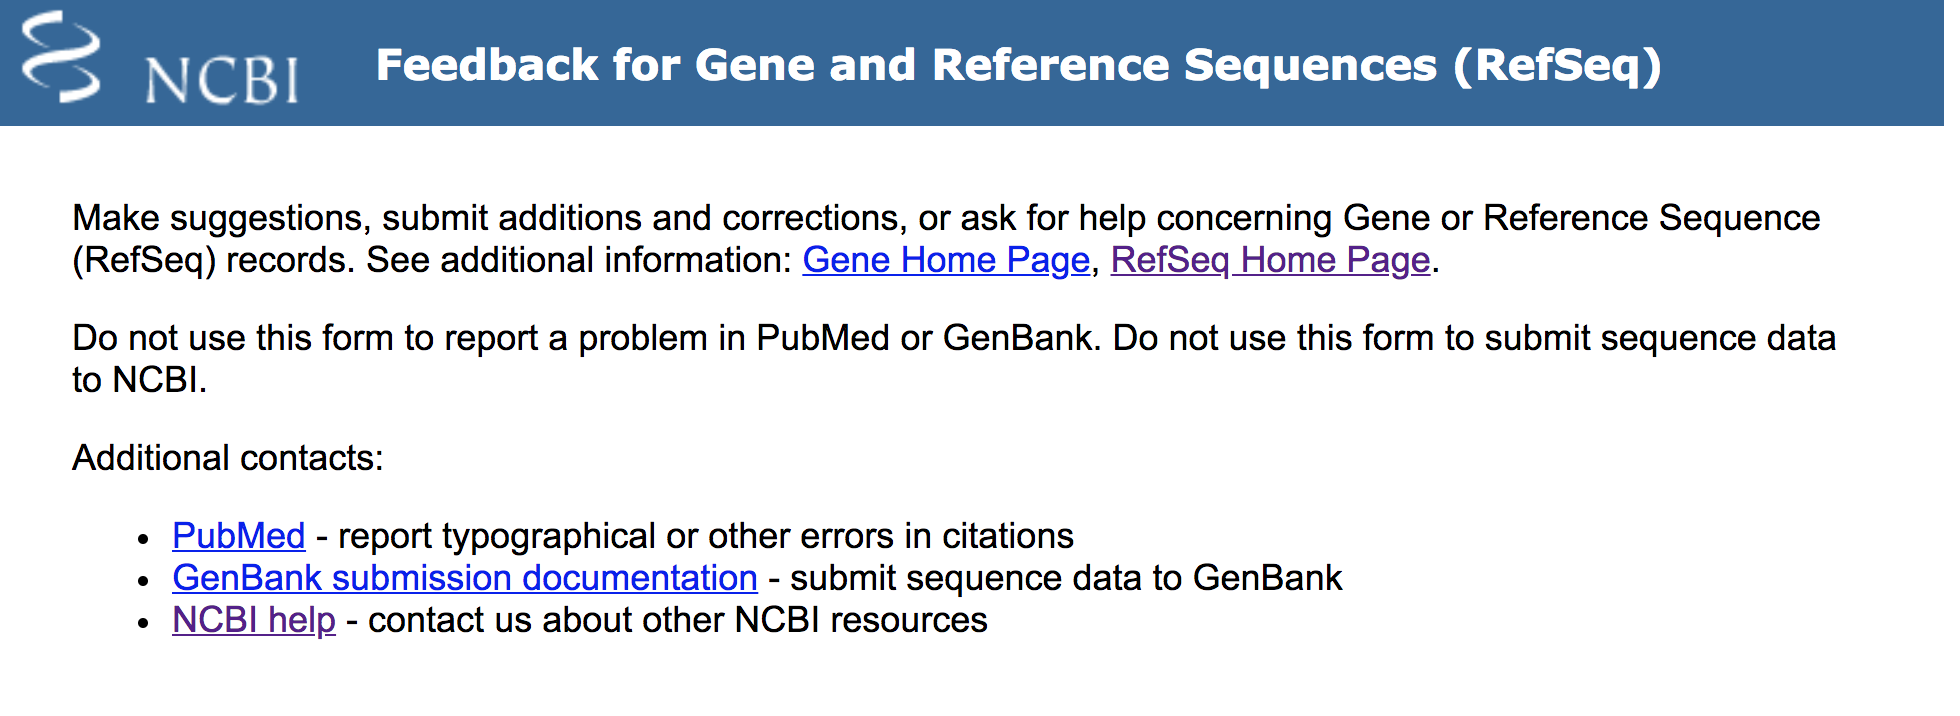The image size is (1960, 716).
Task: Select the NCBI logo graphic in the banner
Action: 63,62
